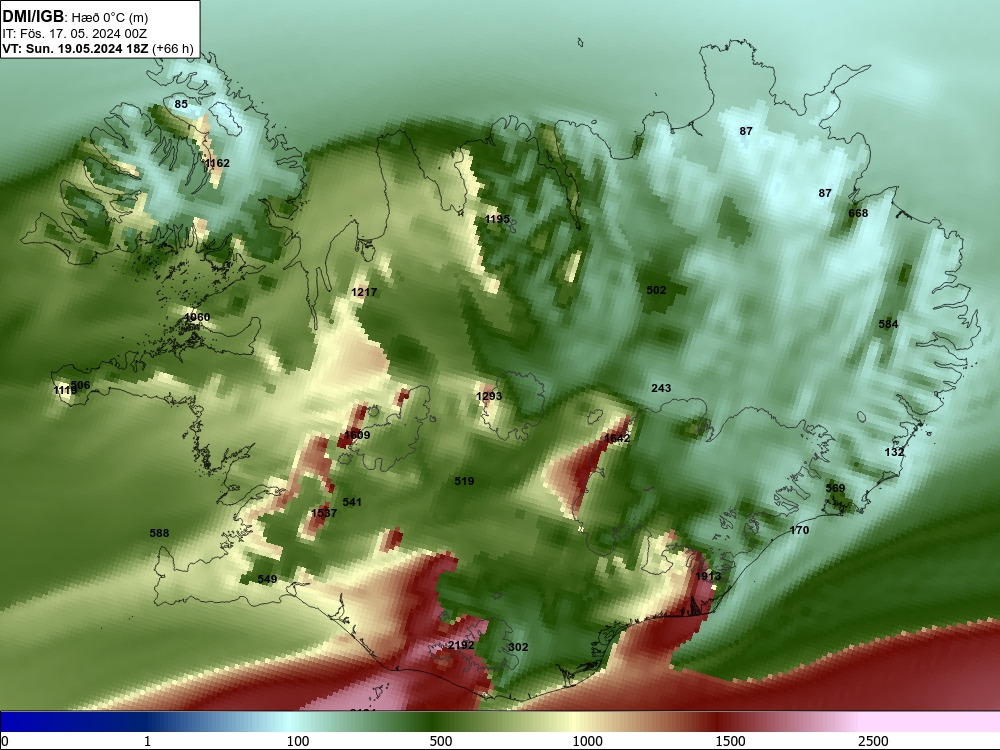Click the map value 1195
Viewport: 1000px width, 750px height.
tap(497, 219)
